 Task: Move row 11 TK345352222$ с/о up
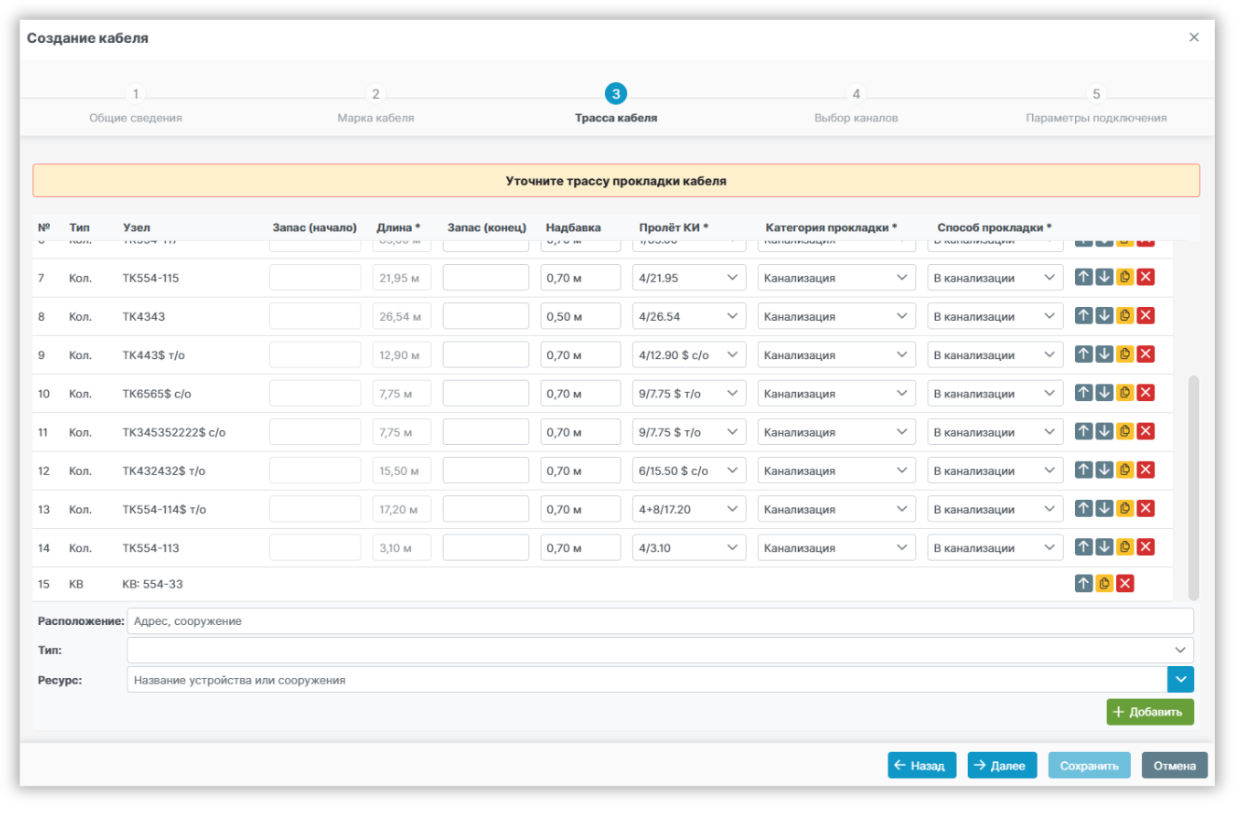point(1084,432)
